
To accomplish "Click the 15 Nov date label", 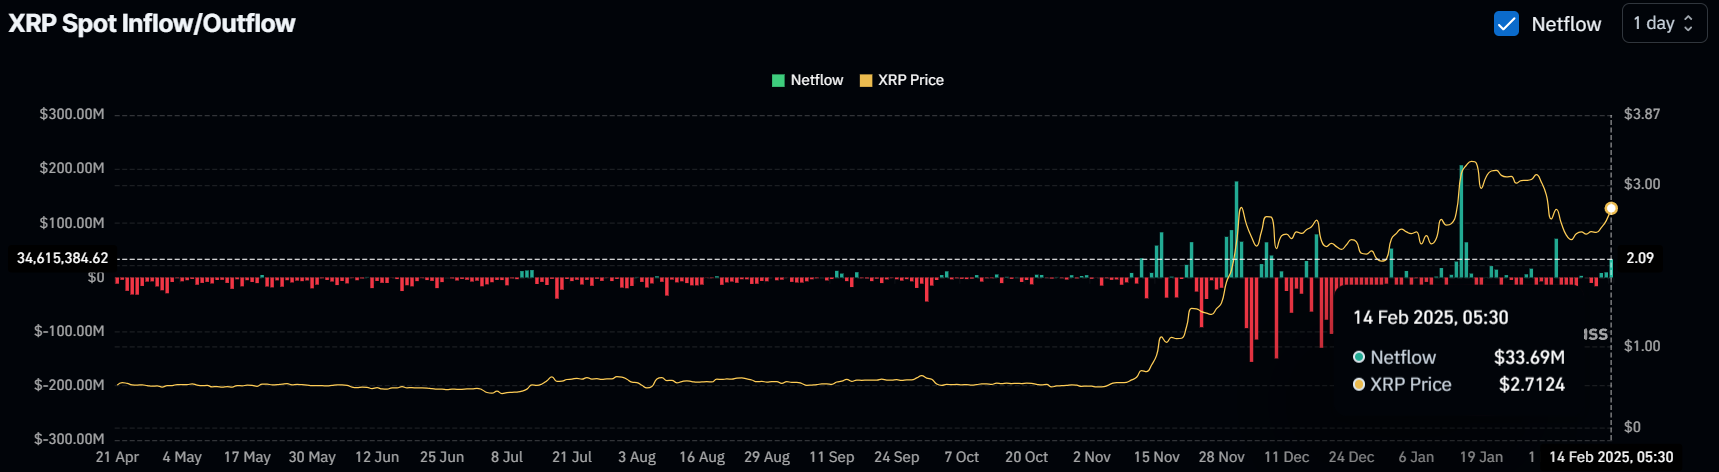I will pos(1157,457).
